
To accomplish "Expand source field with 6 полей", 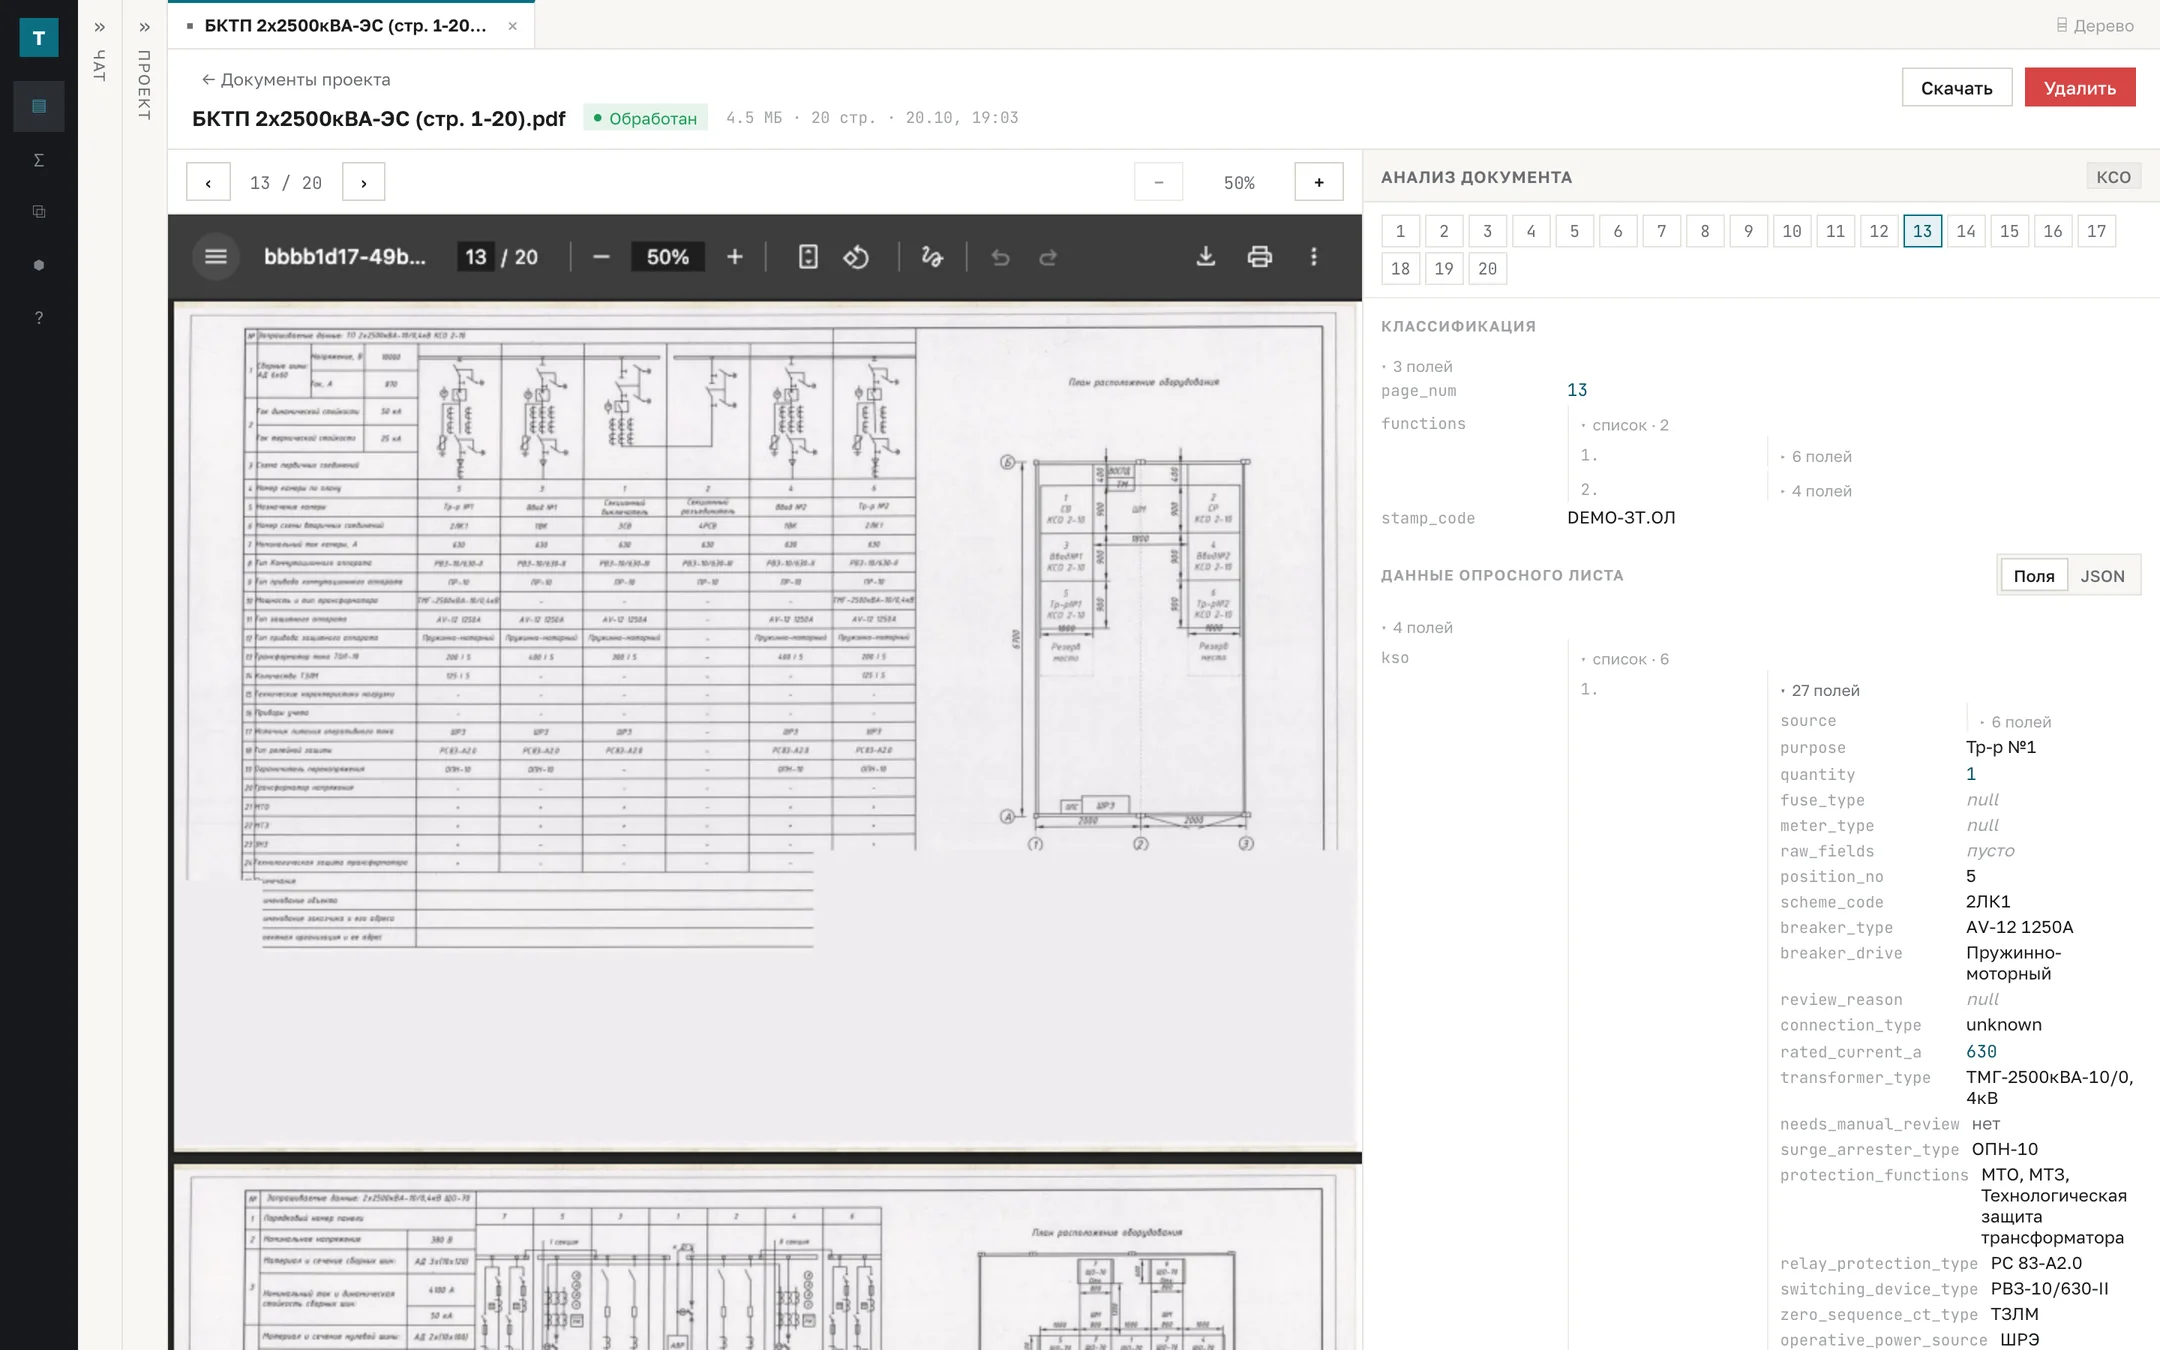I will [x=2016, y=722].
